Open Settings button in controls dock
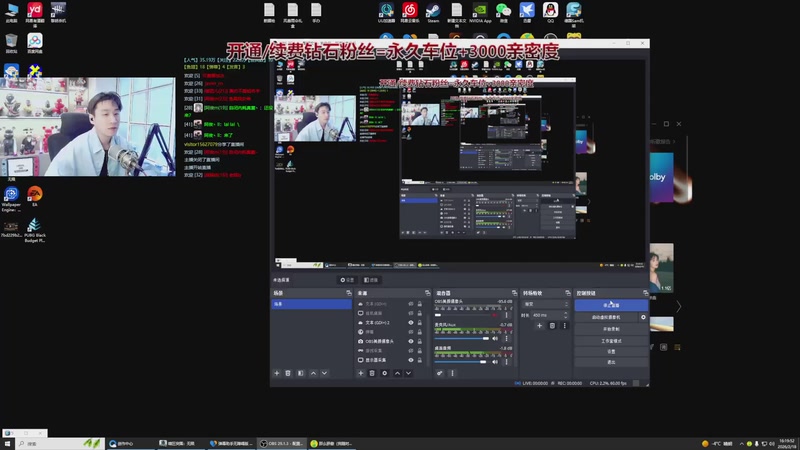This screenshot has width=800, height=450. click(x=611, y=352)
